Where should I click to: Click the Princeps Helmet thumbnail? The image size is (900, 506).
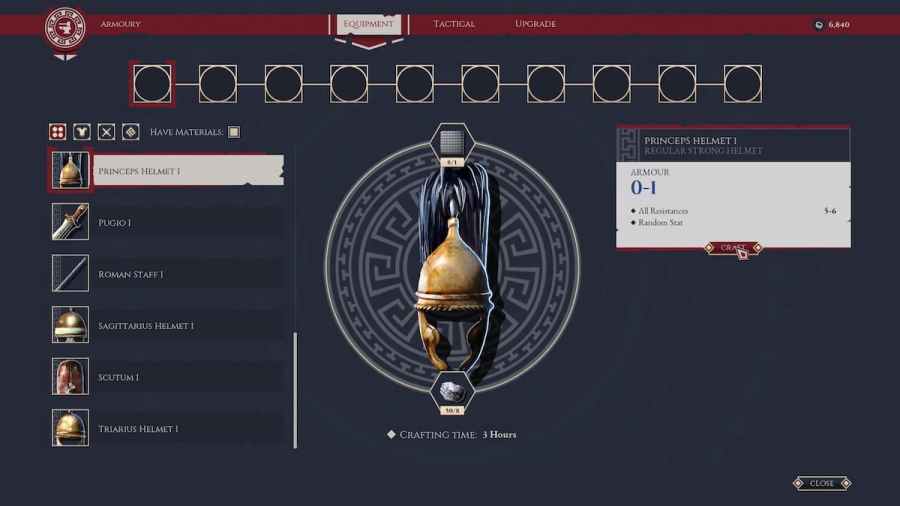click(71, 170)
